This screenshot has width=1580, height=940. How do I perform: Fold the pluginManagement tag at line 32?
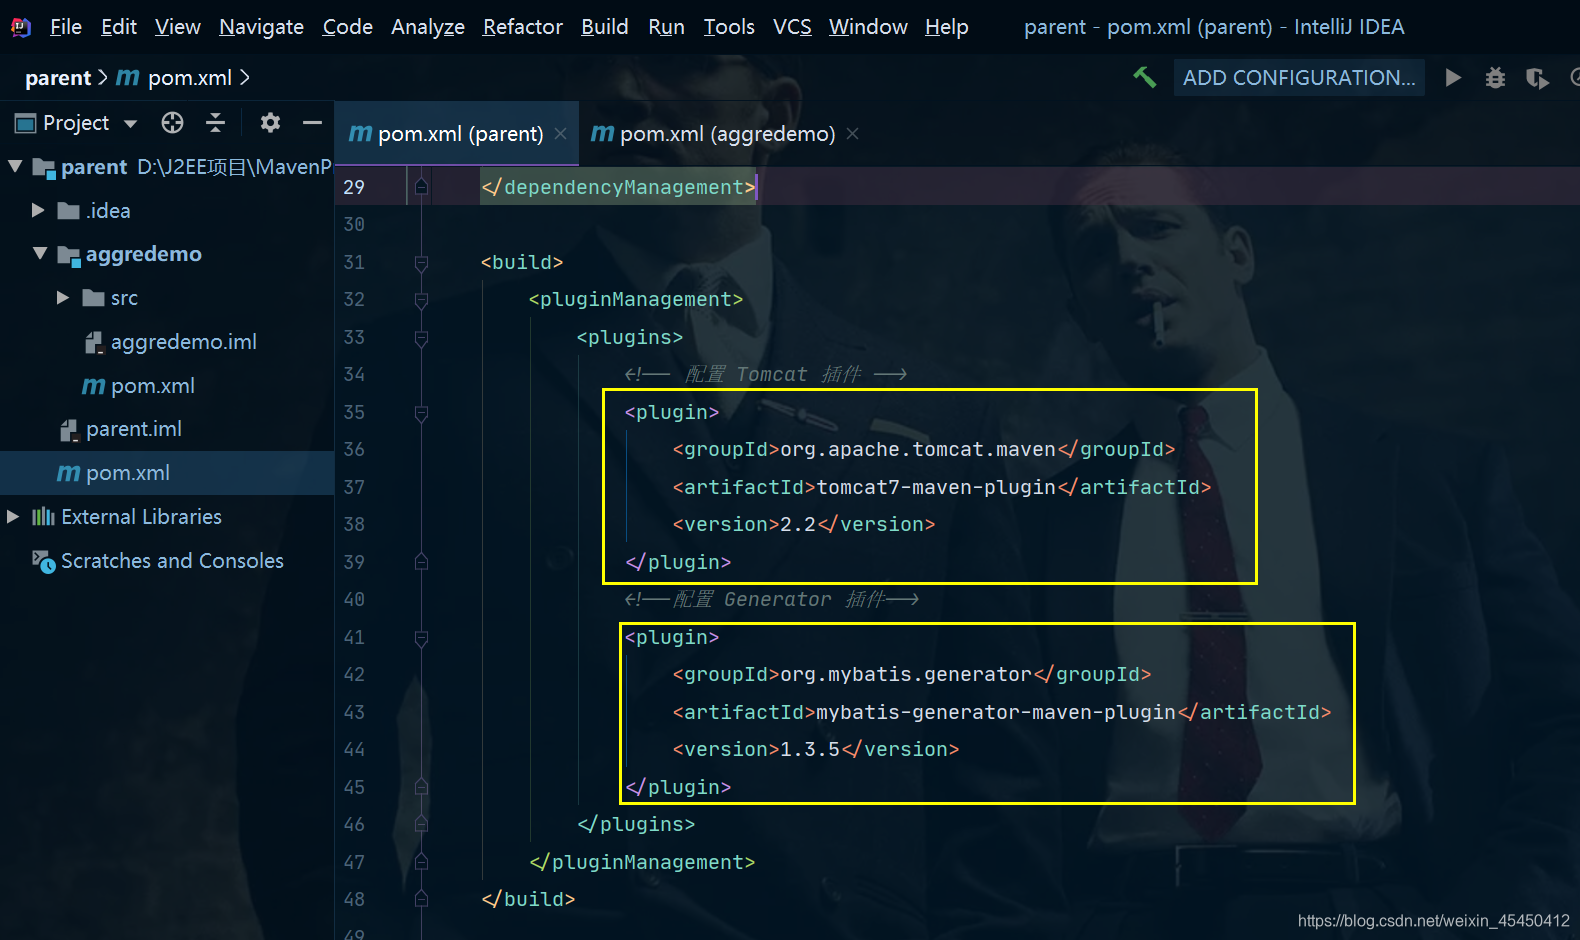tap(421, 300)
